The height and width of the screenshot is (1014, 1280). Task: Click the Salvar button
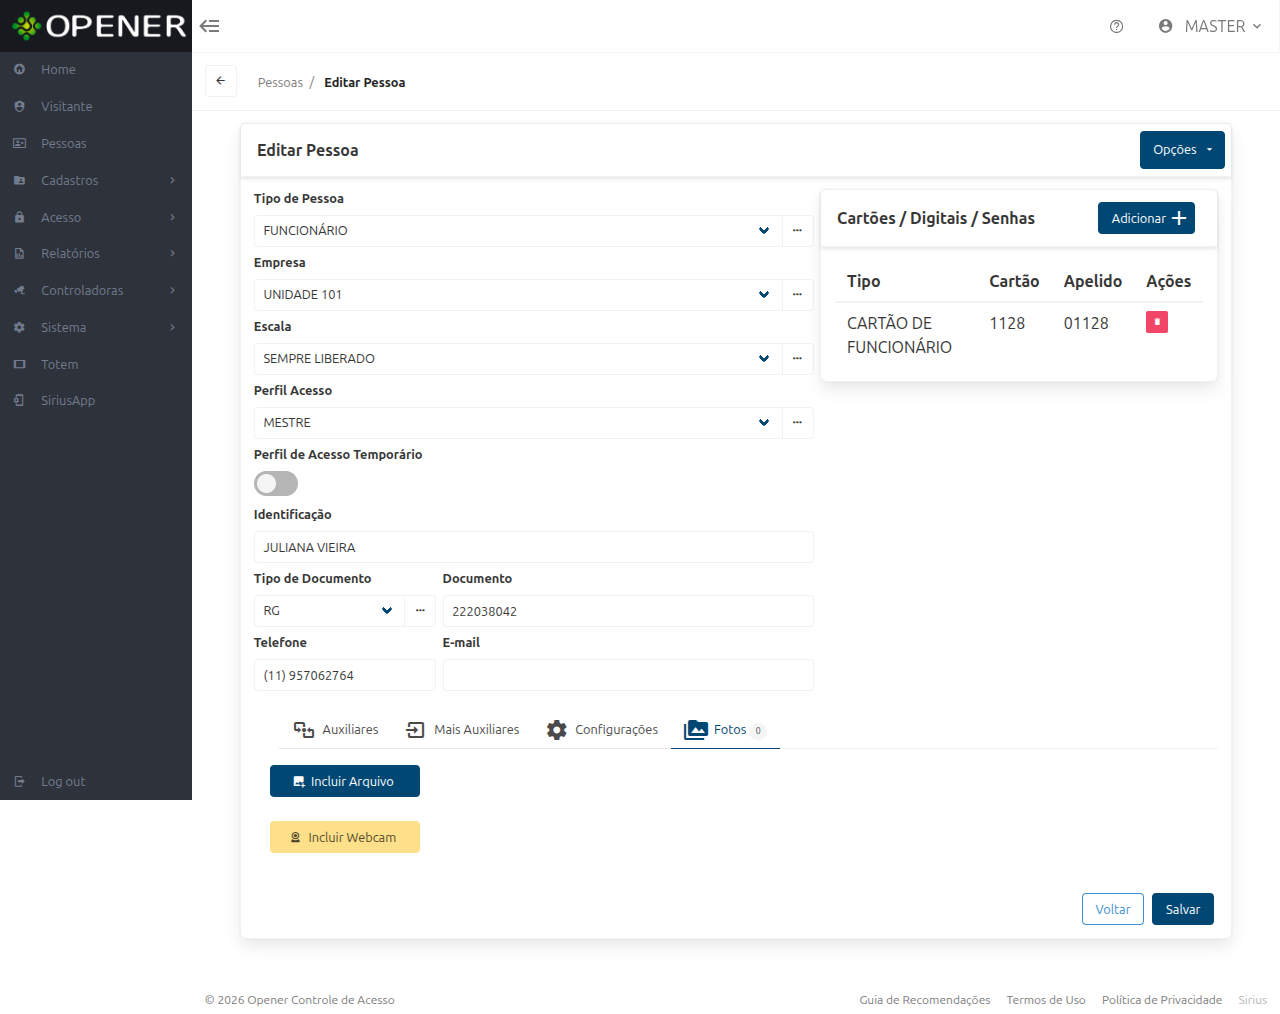(1183, 909)
